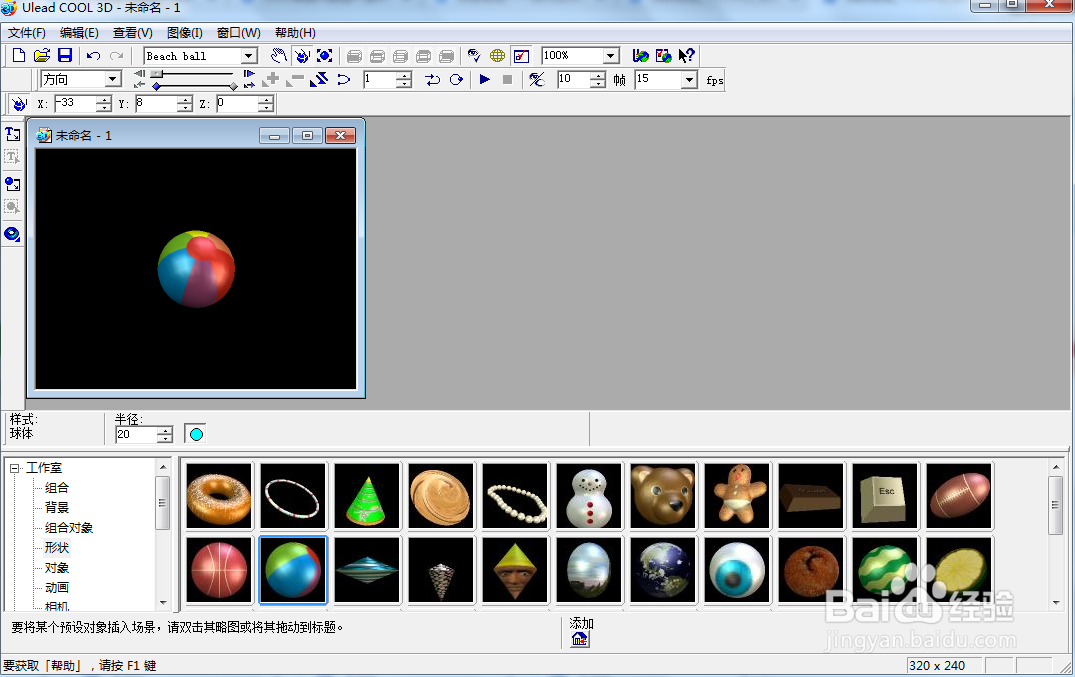Select 动画 in the library tree
This screenshot has width=1075, height=677.
(57, 588)
